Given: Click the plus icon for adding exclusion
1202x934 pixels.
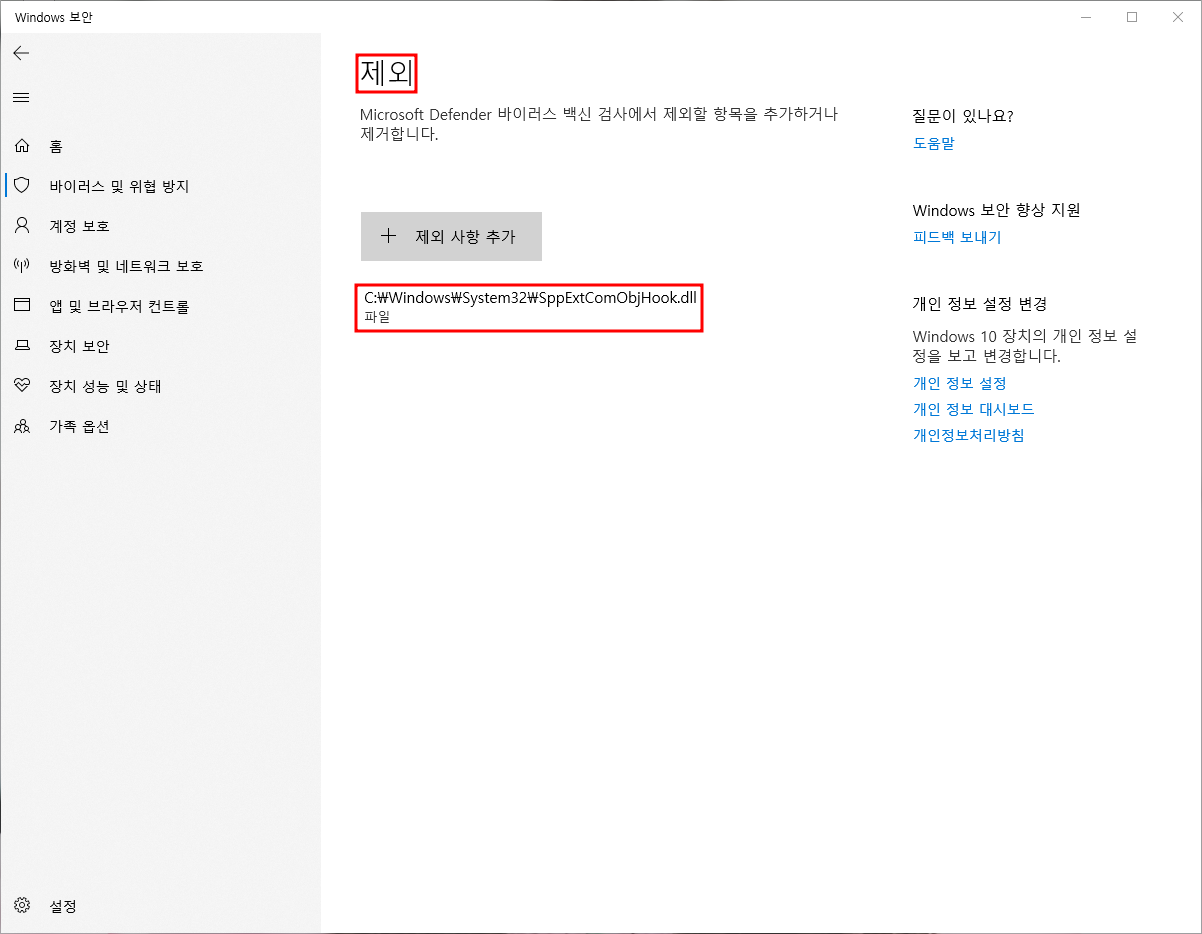Looking at the screenshot, I should (389, 237).
